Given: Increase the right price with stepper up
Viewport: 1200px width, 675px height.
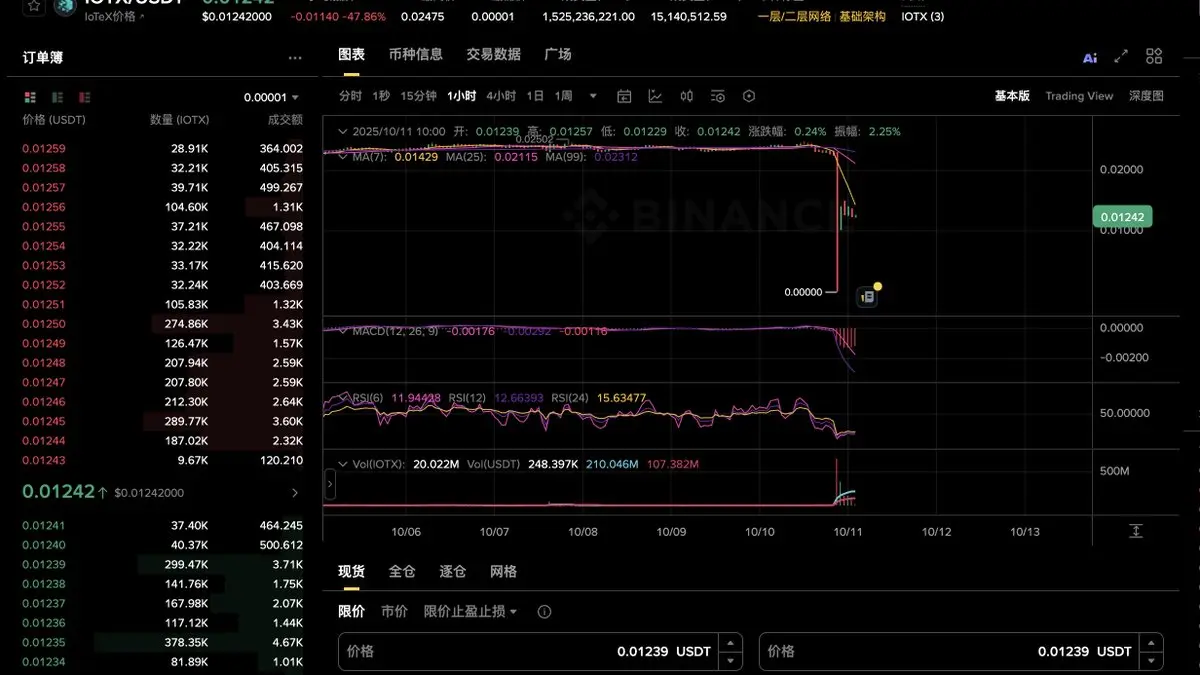Looking at the screenshot, I should (1152, 643).
